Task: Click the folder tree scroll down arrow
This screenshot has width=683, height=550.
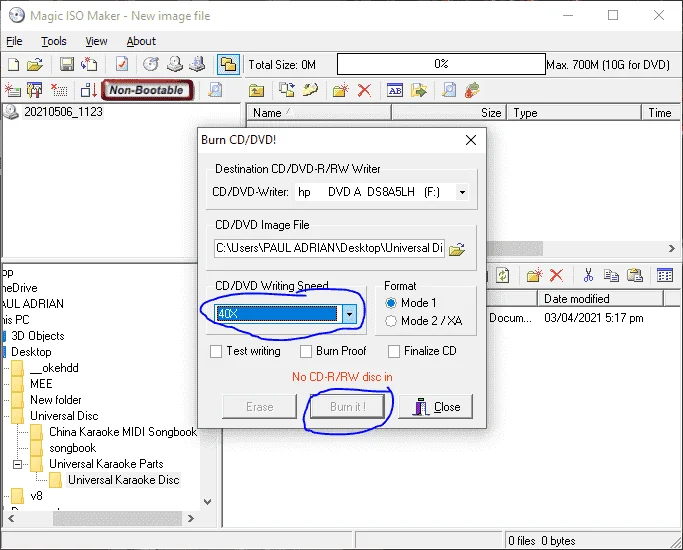Action: 208,502
